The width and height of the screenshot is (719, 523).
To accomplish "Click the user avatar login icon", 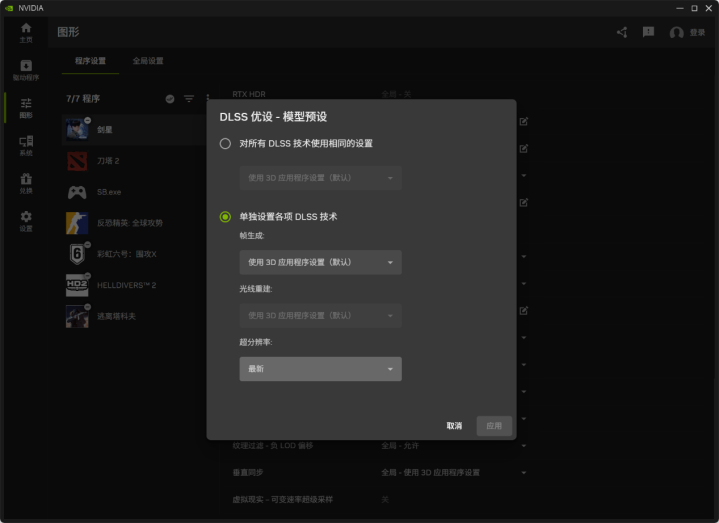I will 676,33.
